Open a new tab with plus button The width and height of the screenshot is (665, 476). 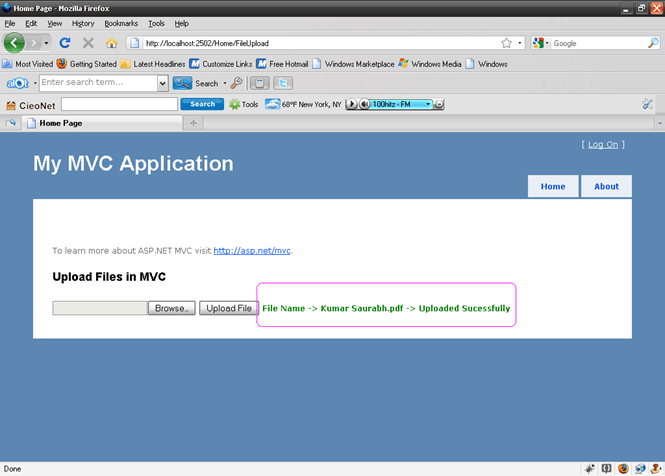(193, 123)
